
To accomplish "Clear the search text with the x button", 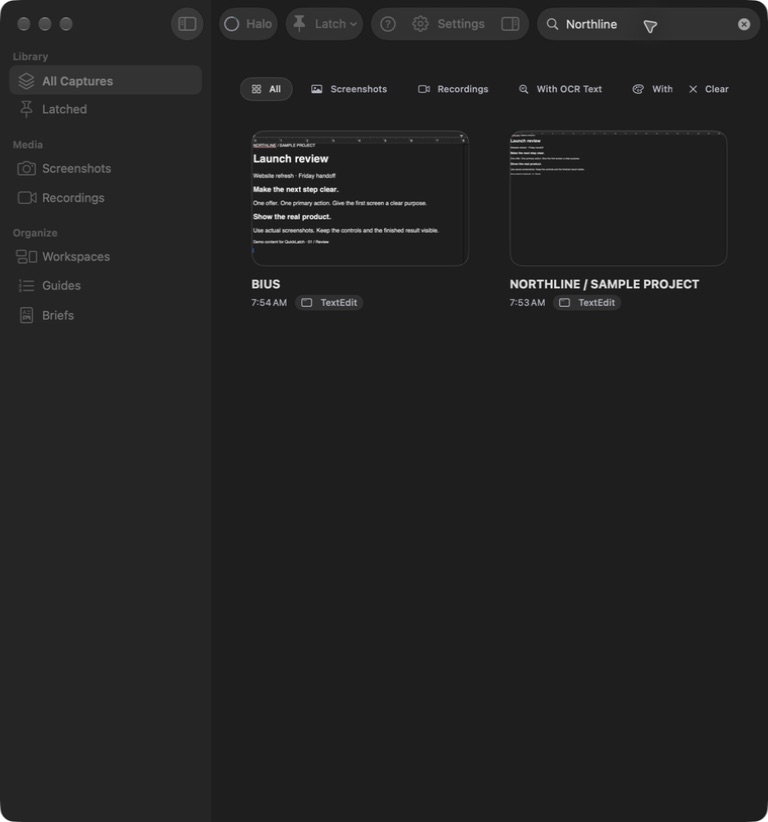I will [744, 24].
